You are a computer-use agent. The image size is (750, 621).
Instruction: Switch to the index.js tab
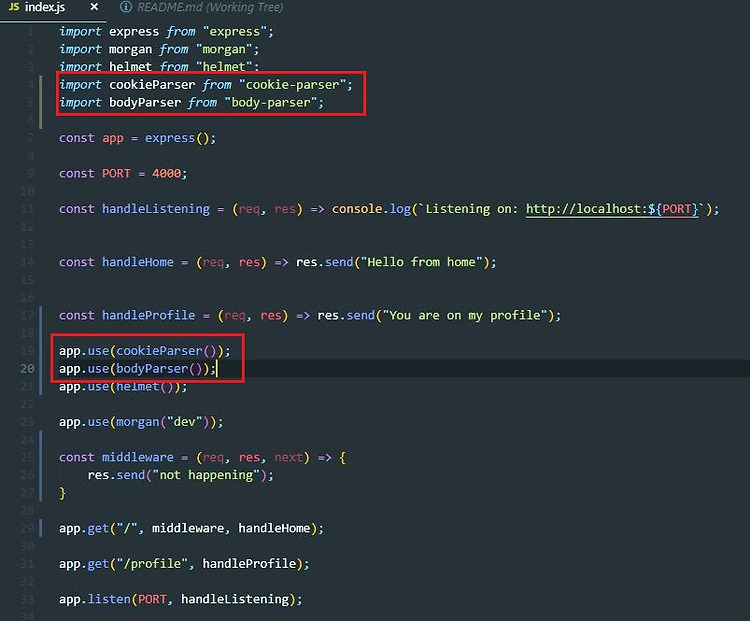coord(44,7)
